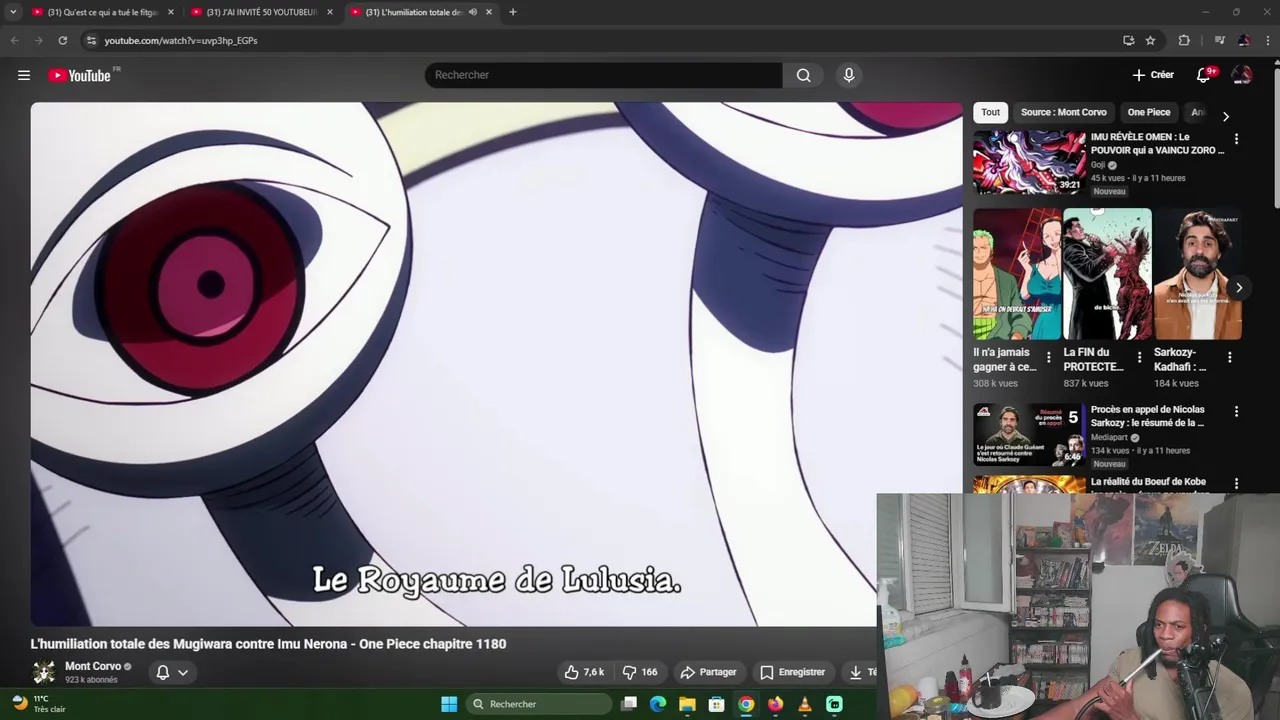Open "Procès en appel de Nicolas Sarkozy" title
Screen dimensions: 1280x720
tap(1148, 416)
